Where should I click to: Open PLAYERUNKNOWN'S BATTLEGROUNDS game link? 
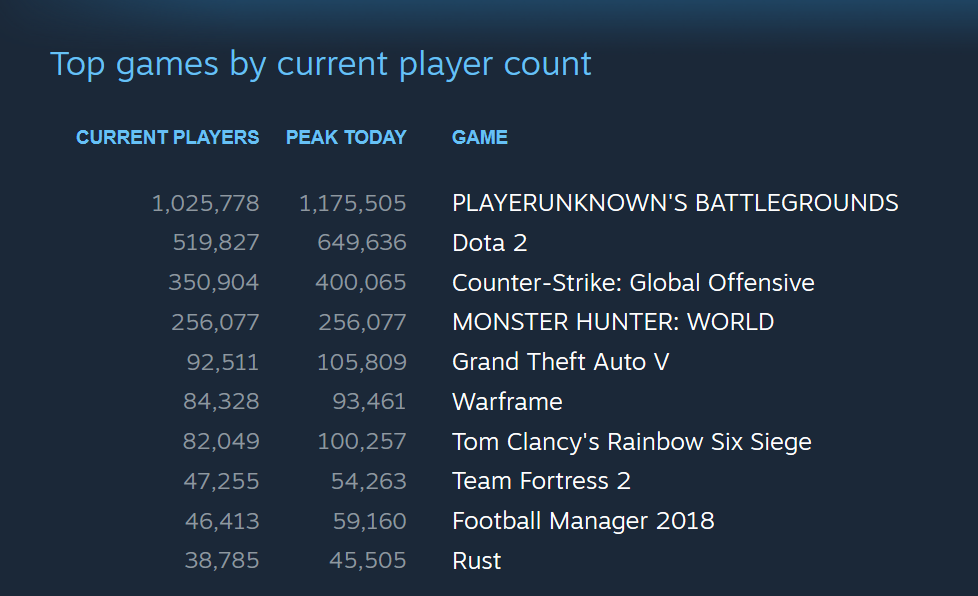675,203
